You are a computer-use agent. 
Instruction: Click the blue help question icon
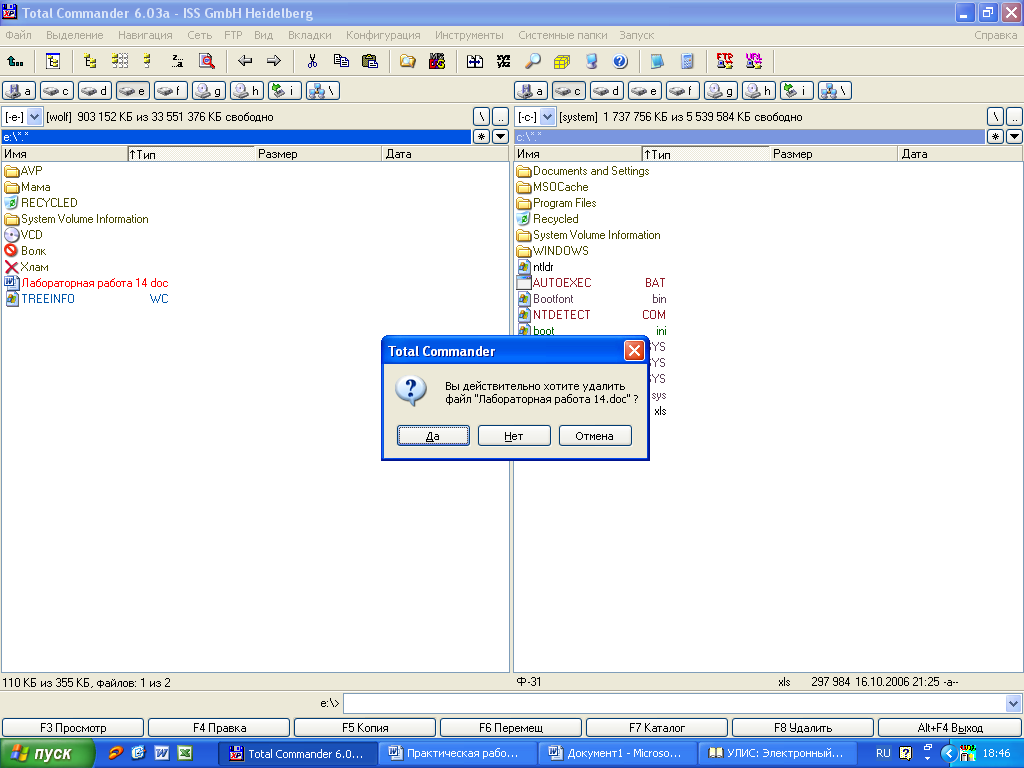[620, 61]
